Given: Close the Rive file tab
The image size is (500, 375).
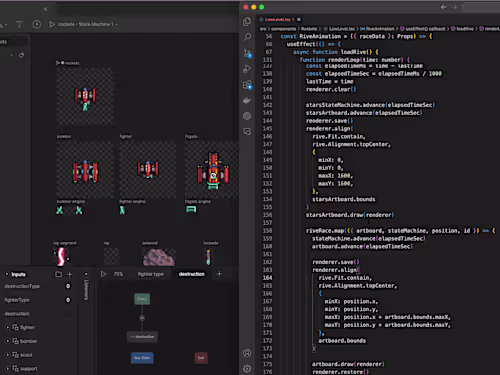Looking at the screenshot, I should click(45, 9).
